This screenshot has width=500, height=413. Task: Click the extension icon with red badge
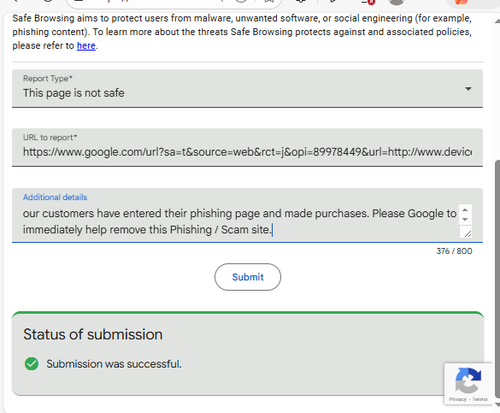pyautogui.click(x=368, y=2)
